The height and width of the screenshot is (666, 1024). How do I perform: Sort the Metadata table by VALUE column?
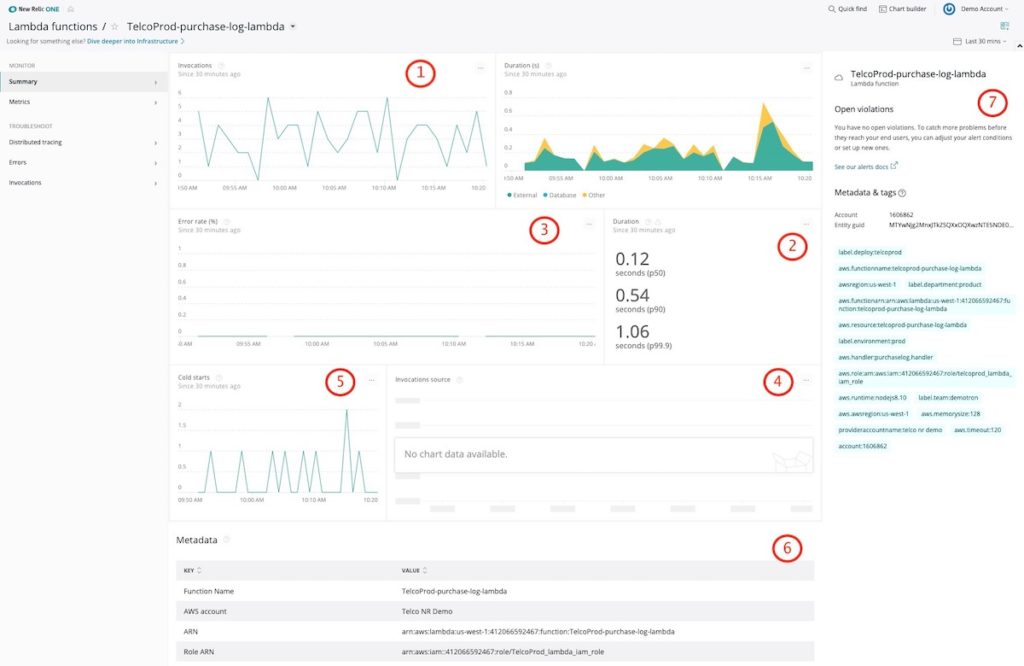pyautogui.click(x=414, y=571)
